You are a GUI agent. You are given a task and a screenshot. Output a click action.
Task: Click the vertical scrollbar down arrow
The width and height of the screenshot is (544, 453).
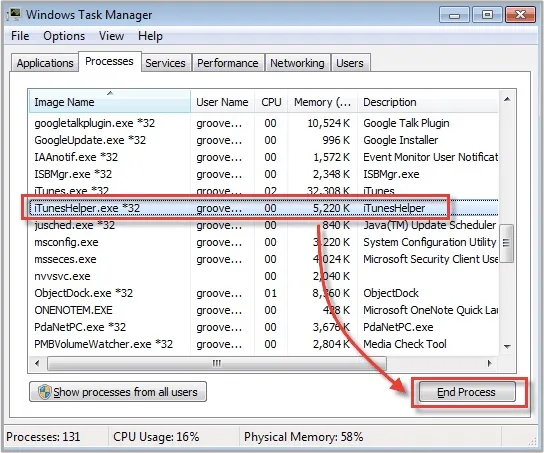[507, 346]
